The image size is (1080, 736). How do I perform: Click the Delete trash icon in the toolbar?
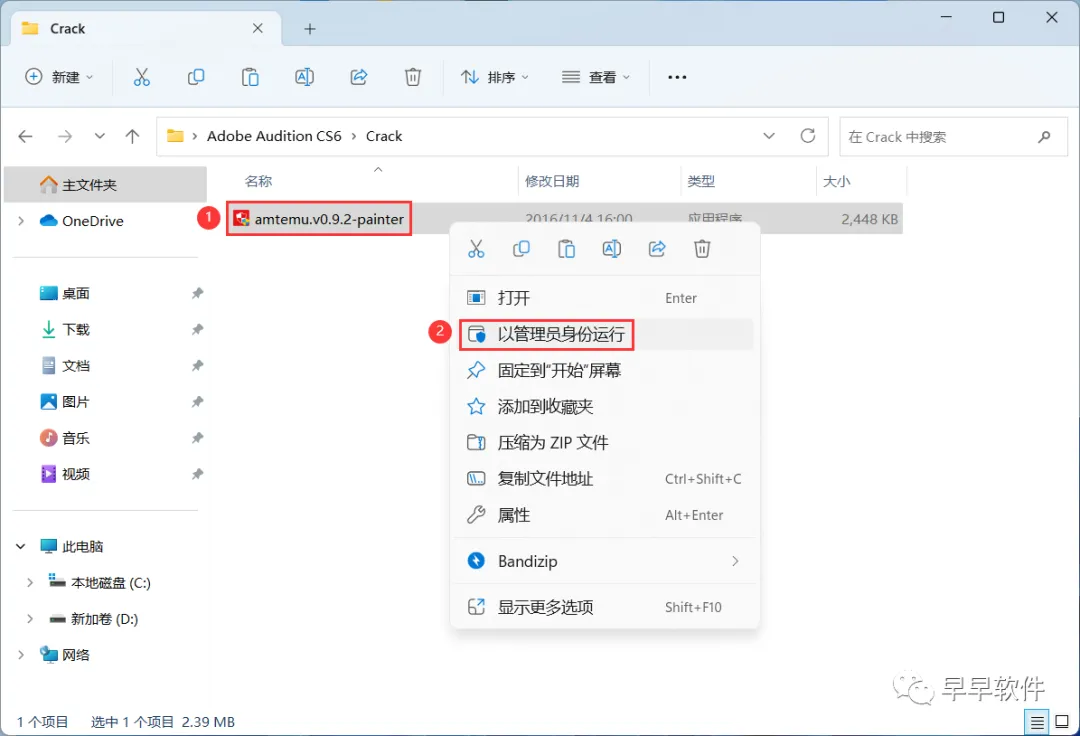[413, 77]
